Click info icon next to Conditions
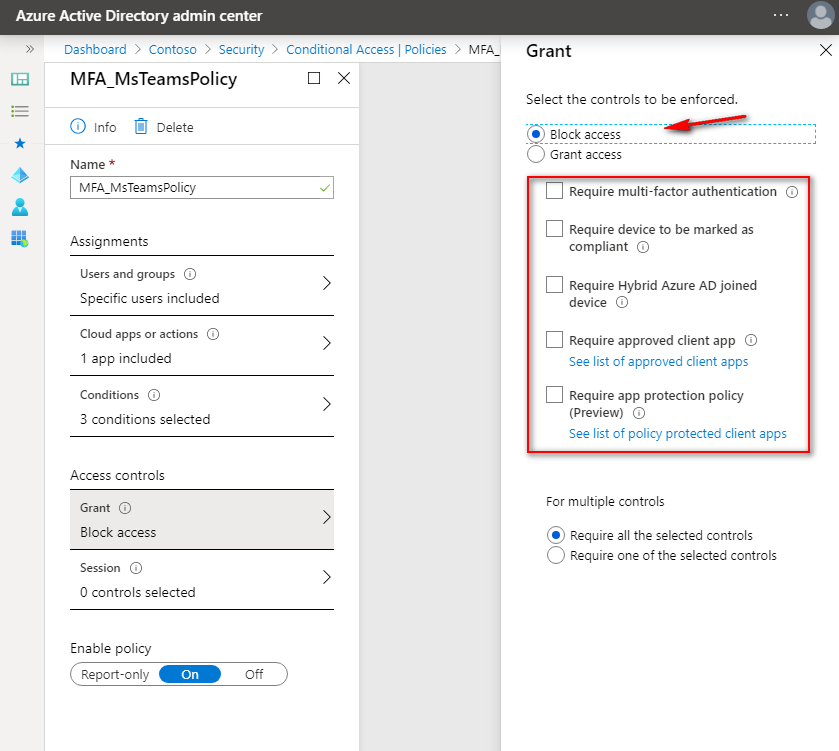This screenshot has height=751, width=839. tap(154, 395)
